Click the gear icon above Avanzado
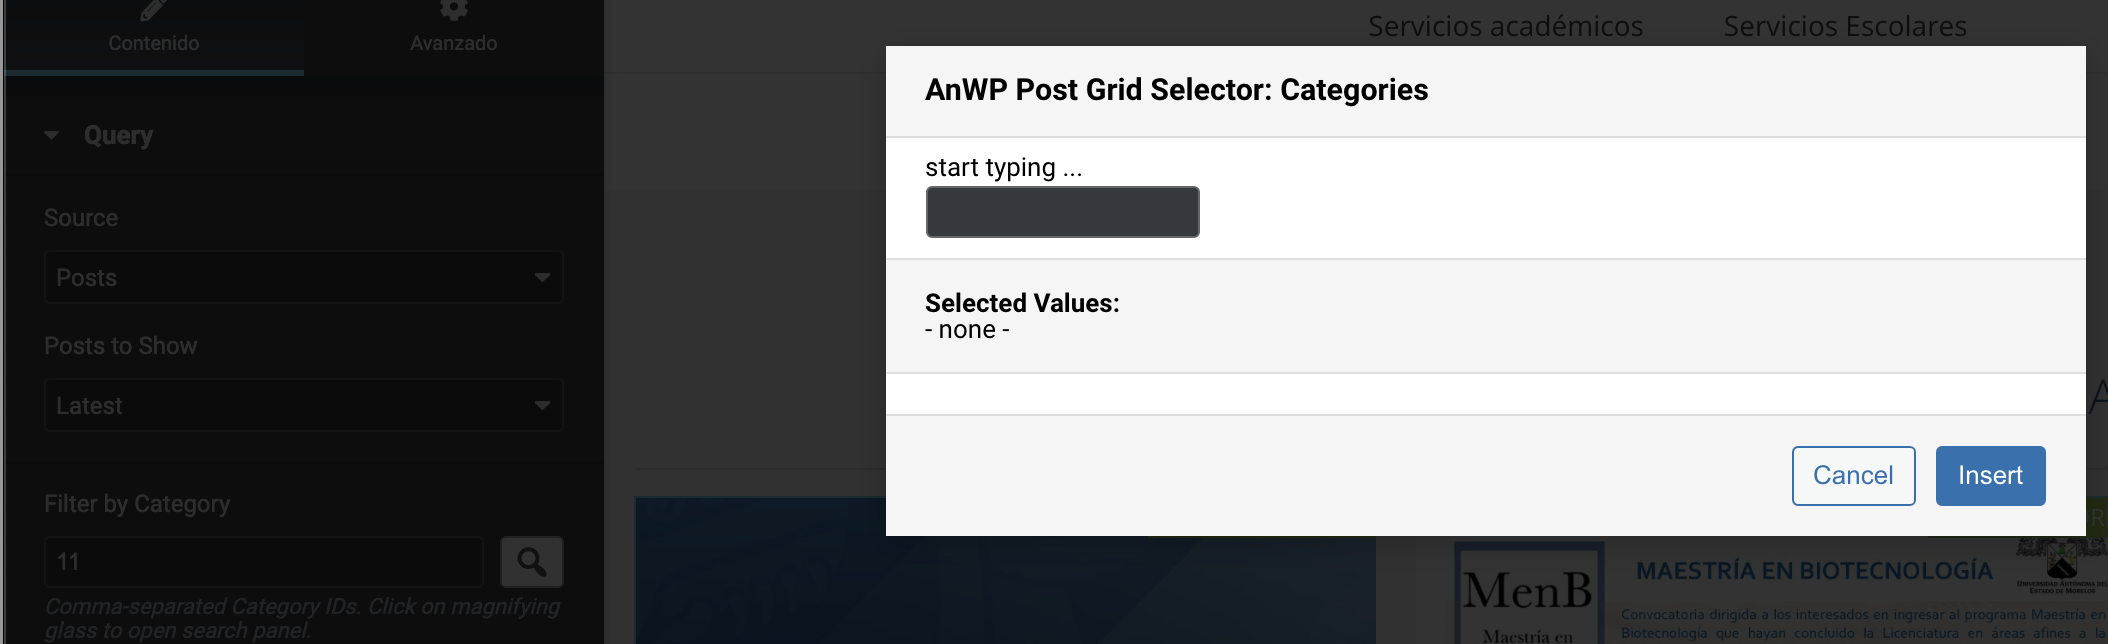The width and height of the screenshot is (2108, 644). coord(453,9)
